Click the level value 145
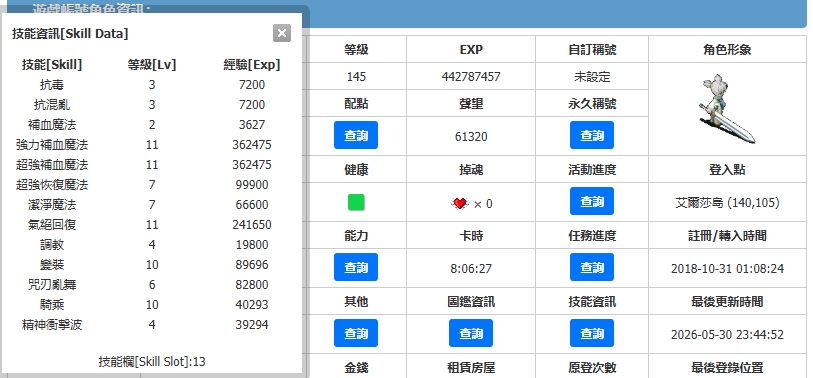The image size is (813, 378). [x=356, y=77]
